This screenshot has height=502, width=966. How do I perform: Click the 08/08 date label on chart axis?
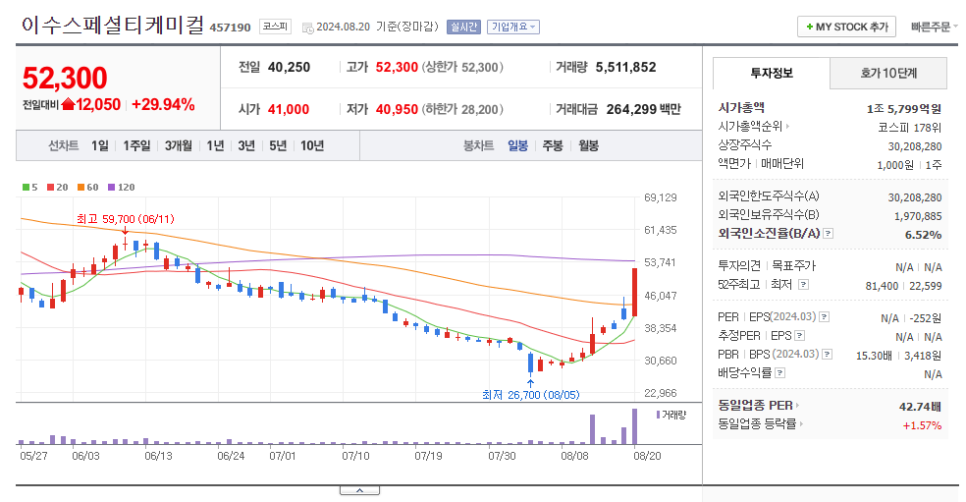[574, 456]
